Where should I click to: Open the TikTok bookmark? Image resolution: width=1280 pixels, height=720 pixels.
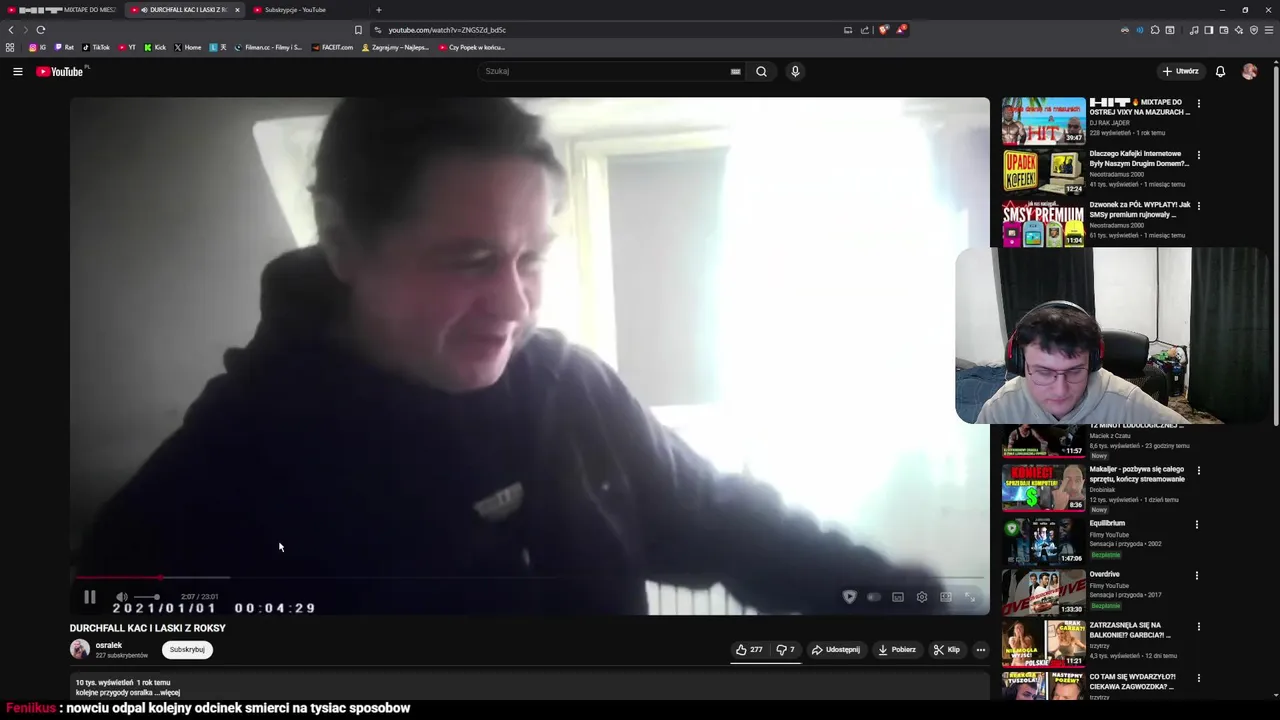(96, 47)
